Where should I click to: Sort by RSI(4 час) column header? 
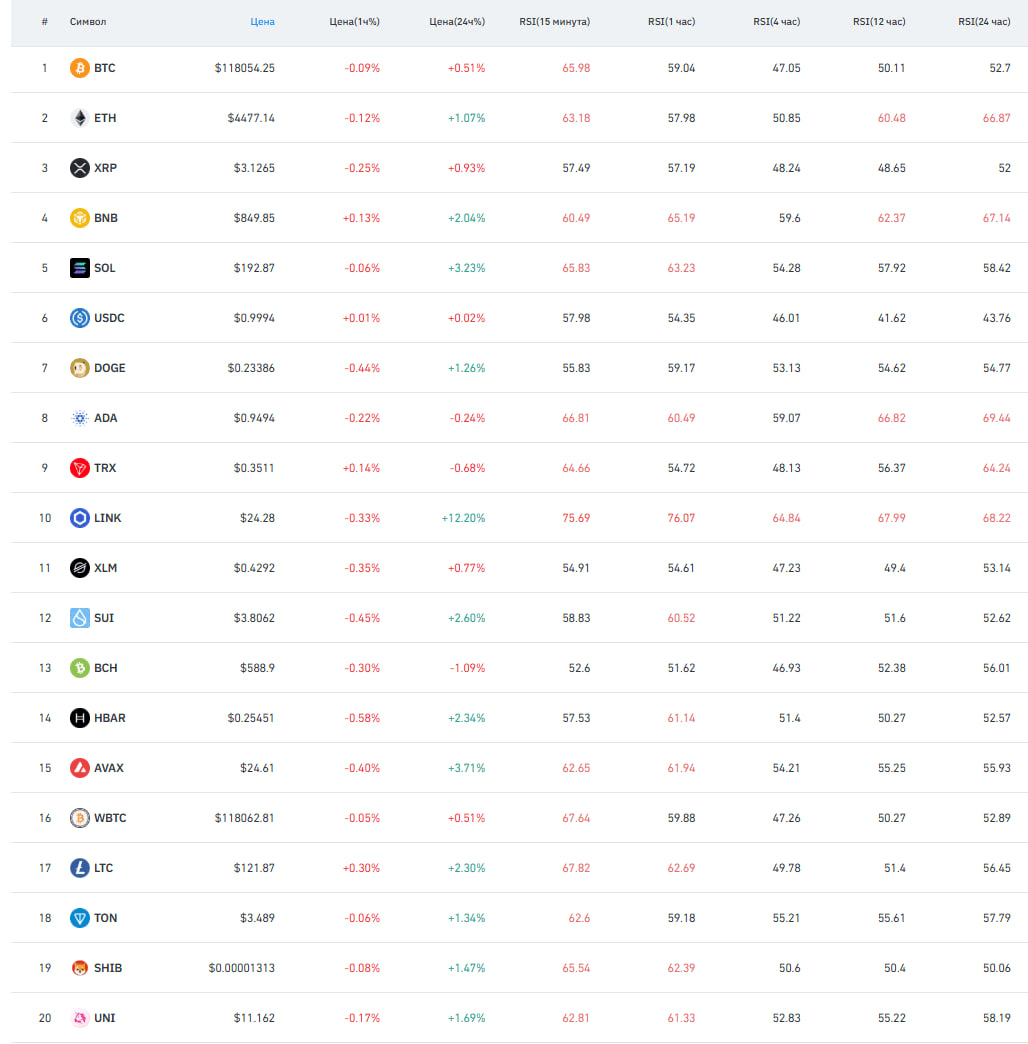pos(776,22)
